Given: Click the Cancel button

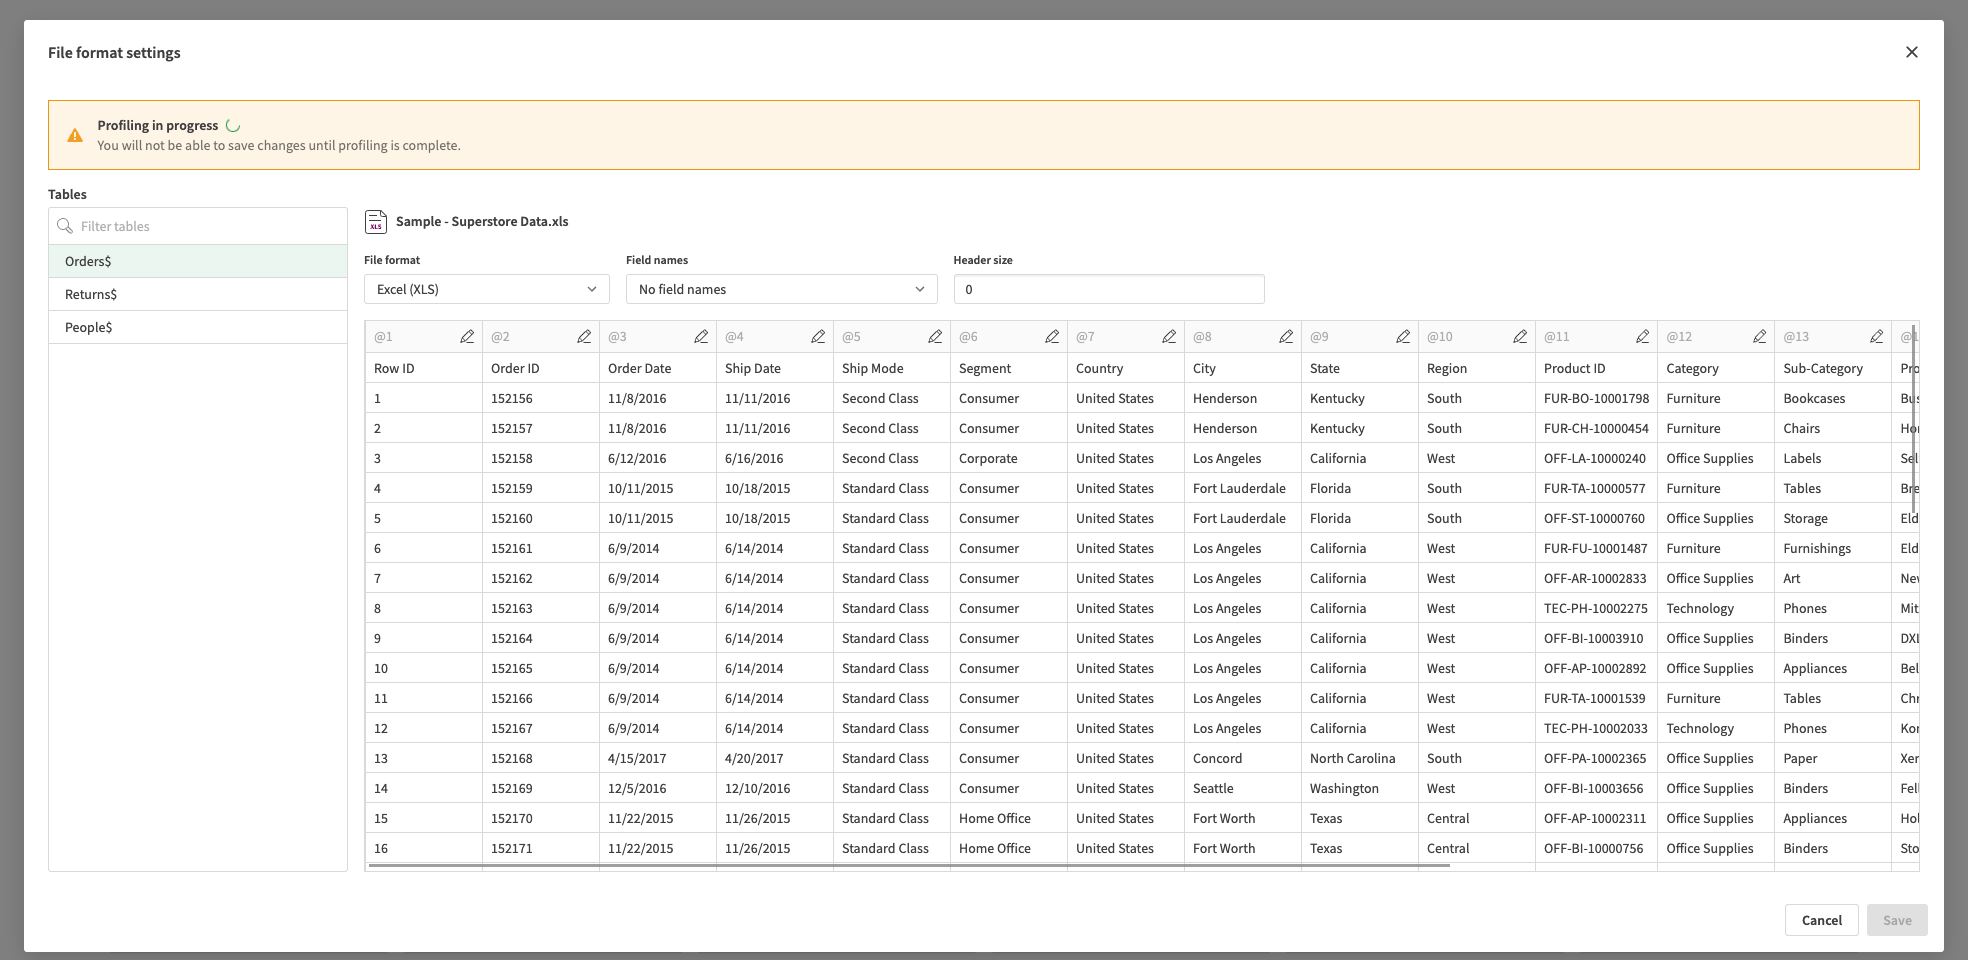Looking at the screenshot, I should [x=1821, y=920].
